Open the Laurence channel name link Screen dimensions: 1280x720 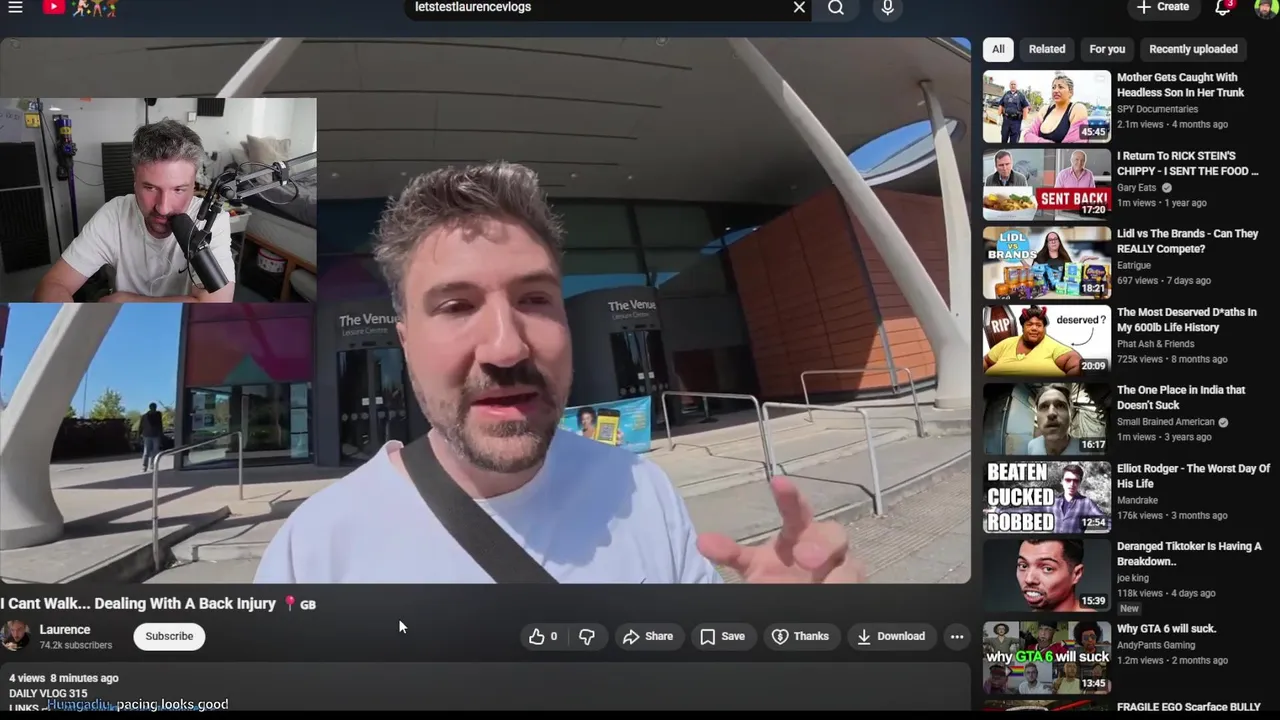[65, 629]
